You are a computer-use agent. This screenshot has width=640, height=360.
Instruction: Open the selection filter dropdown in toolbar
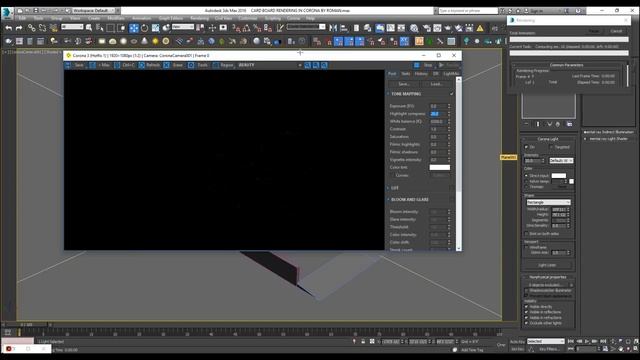pos(72,27)
